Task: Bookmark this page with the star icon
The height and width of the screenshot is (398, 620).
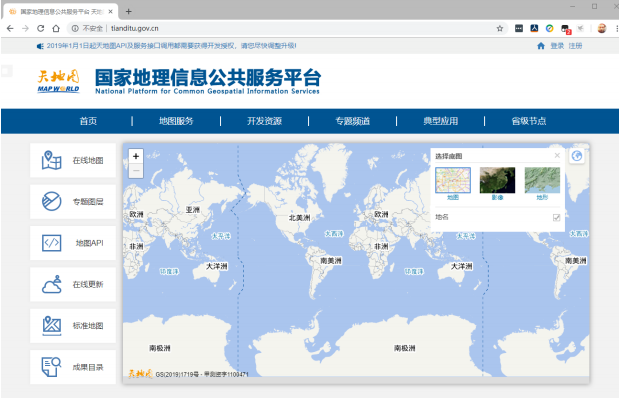Action: pyautogui.click(x=500, y=28)
